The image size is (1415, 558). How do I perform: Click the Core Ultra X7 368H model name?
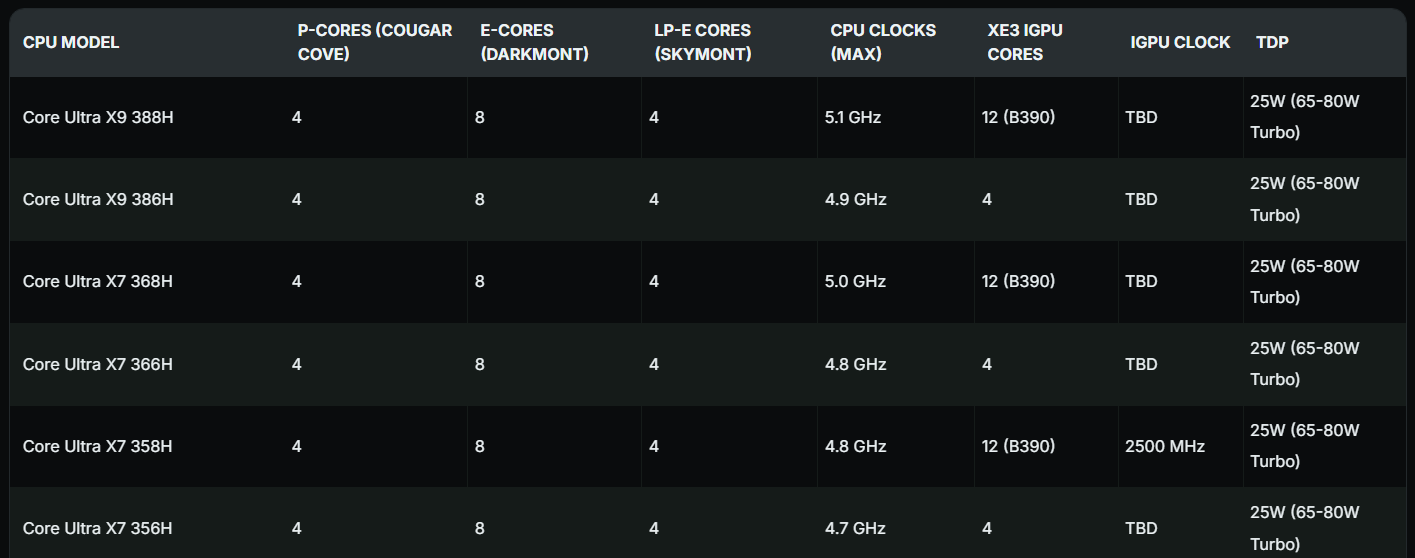[98, 281]
